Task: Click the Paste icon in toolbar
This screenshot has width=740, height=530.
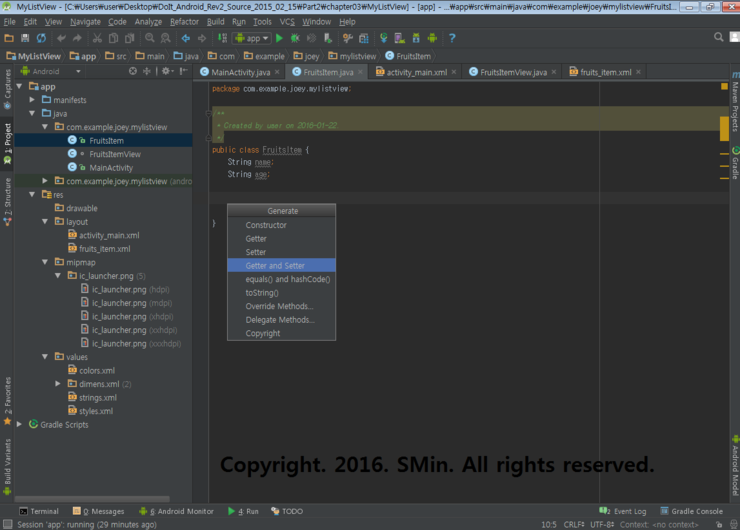Action: 129,38
